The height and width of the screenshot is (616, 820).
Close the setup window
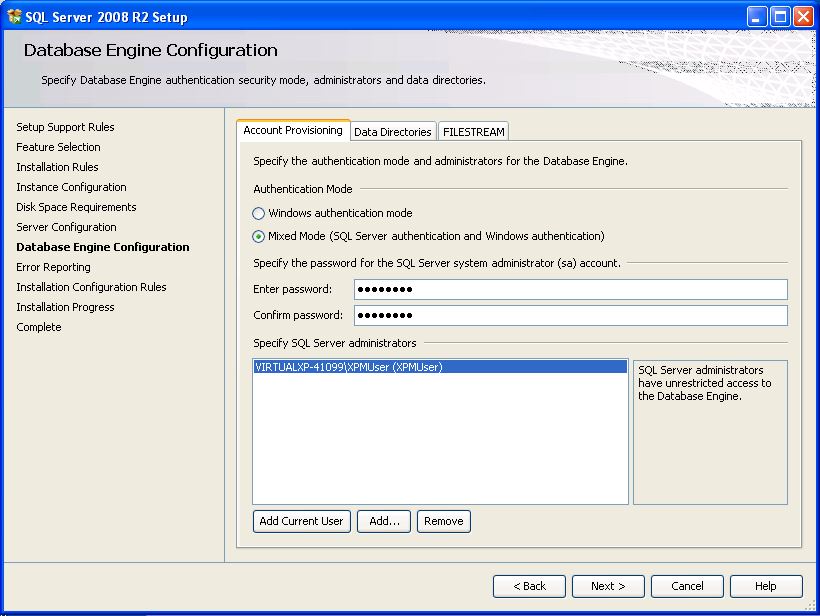tap(803, 16)
